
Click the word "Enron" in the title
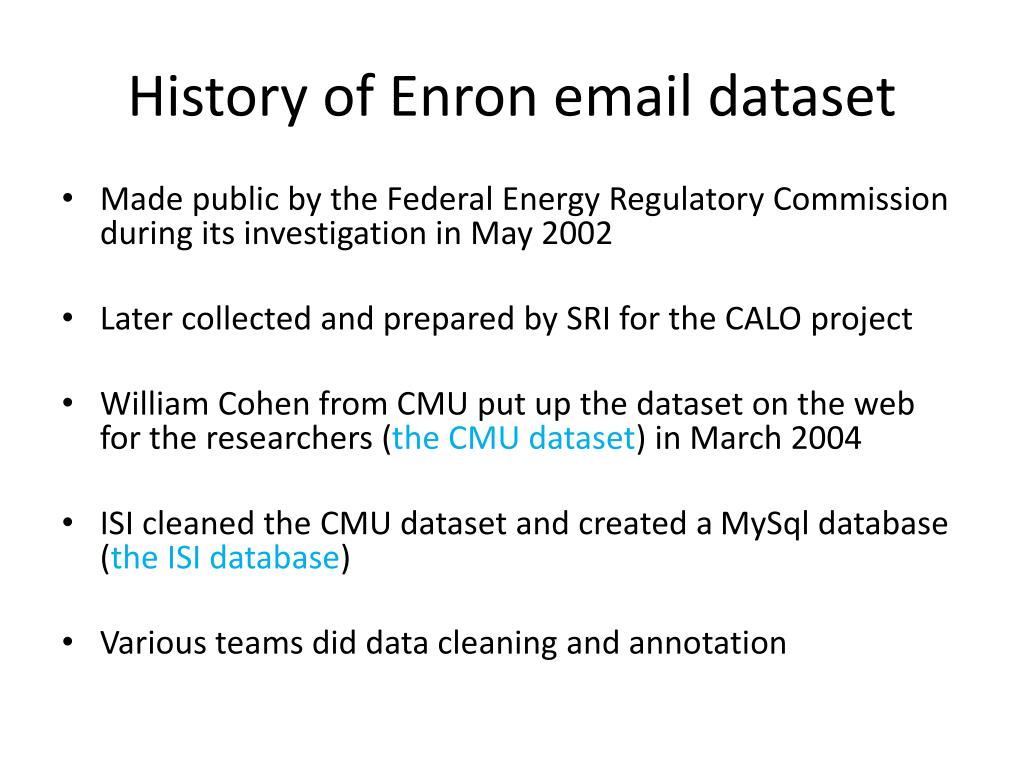tap(463, 97)
